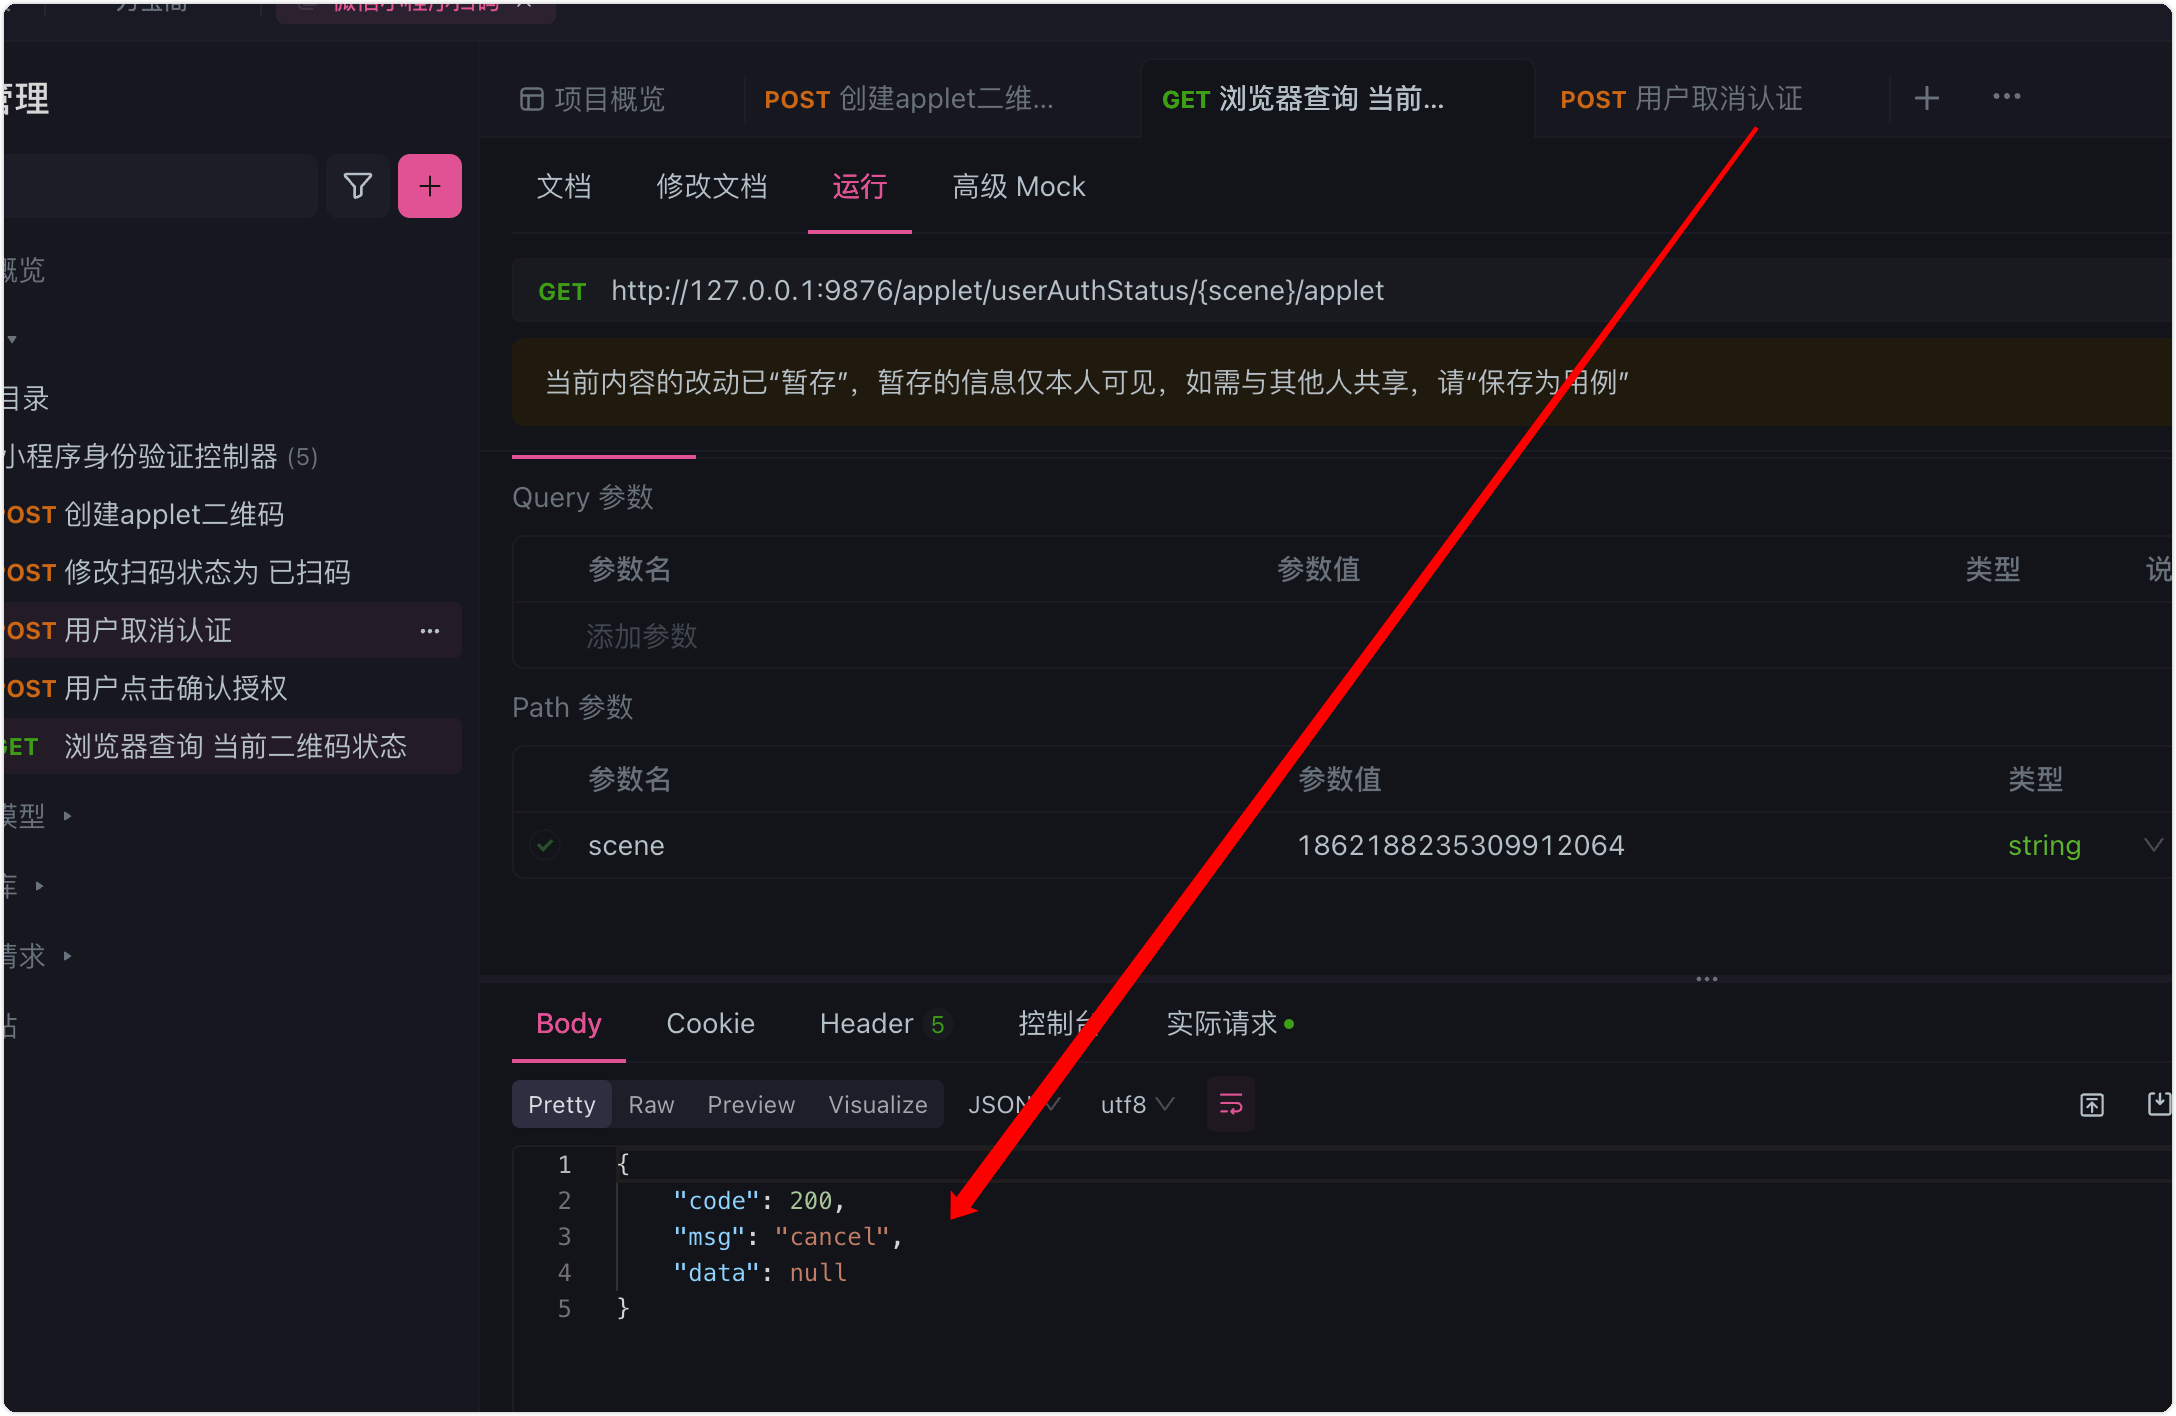Open the tab bar more options ellipsis
The image size is (2176, 1416).
(2006, 97)
